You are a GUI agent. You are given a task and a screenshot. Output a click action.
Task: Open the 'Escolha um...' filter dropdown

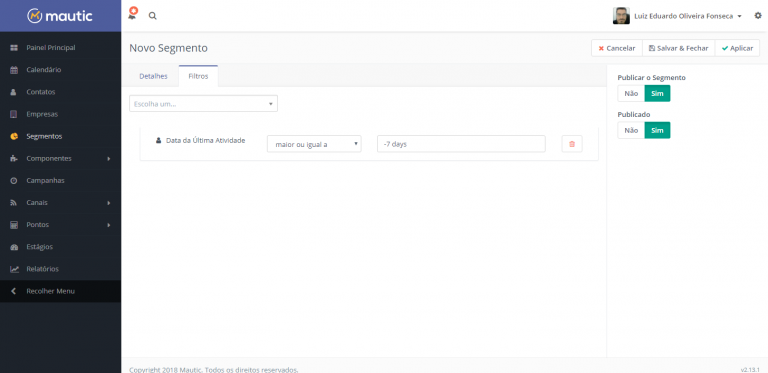[203, 104]
